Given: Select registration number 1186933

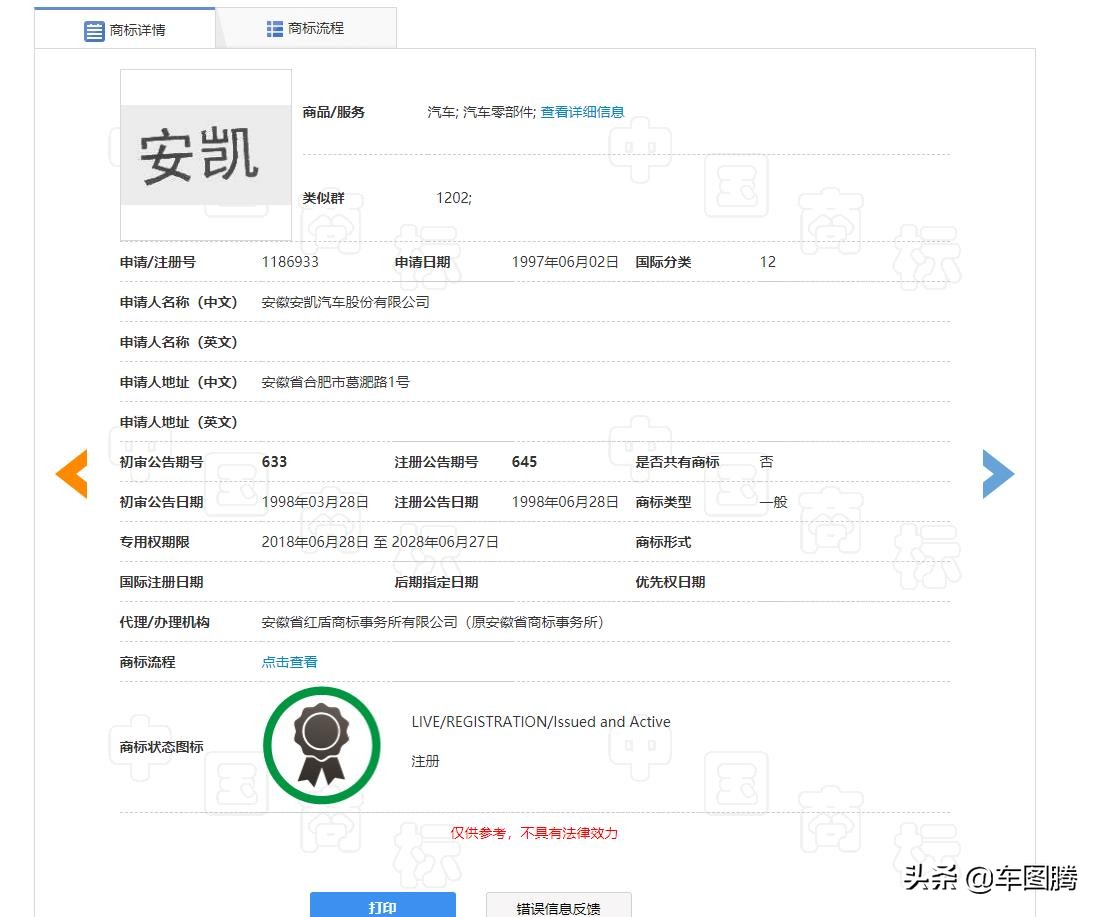Looking at the screenshot, I should point(290,262).
